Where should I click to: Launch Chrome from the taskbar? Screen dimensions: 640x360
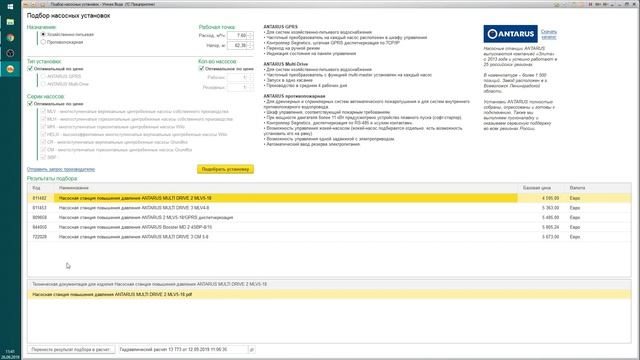[x=10, y=38]
